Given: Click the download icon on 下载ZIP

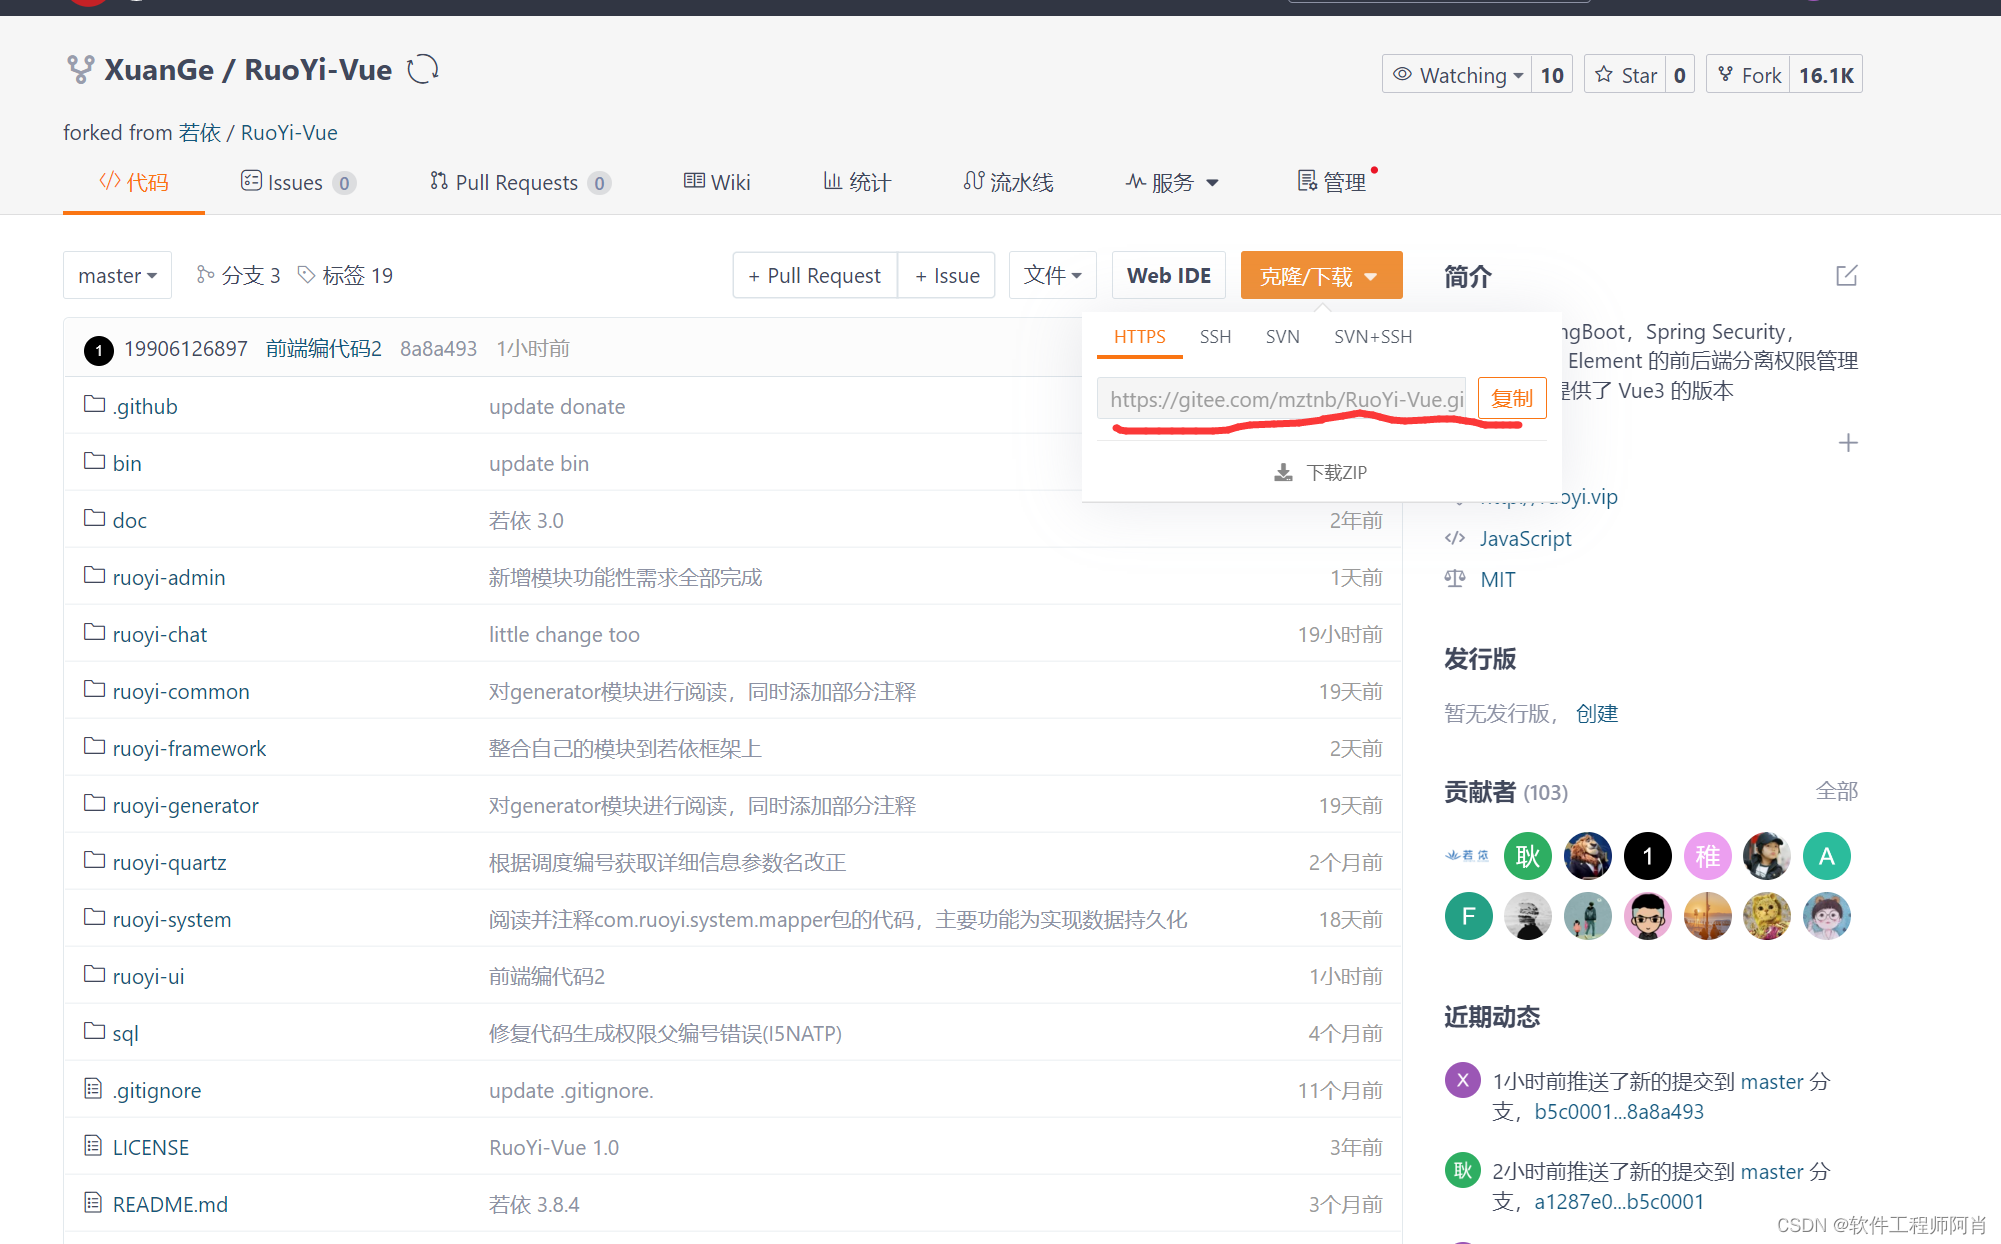Looking at the screenshot, I should [1283, 471].
